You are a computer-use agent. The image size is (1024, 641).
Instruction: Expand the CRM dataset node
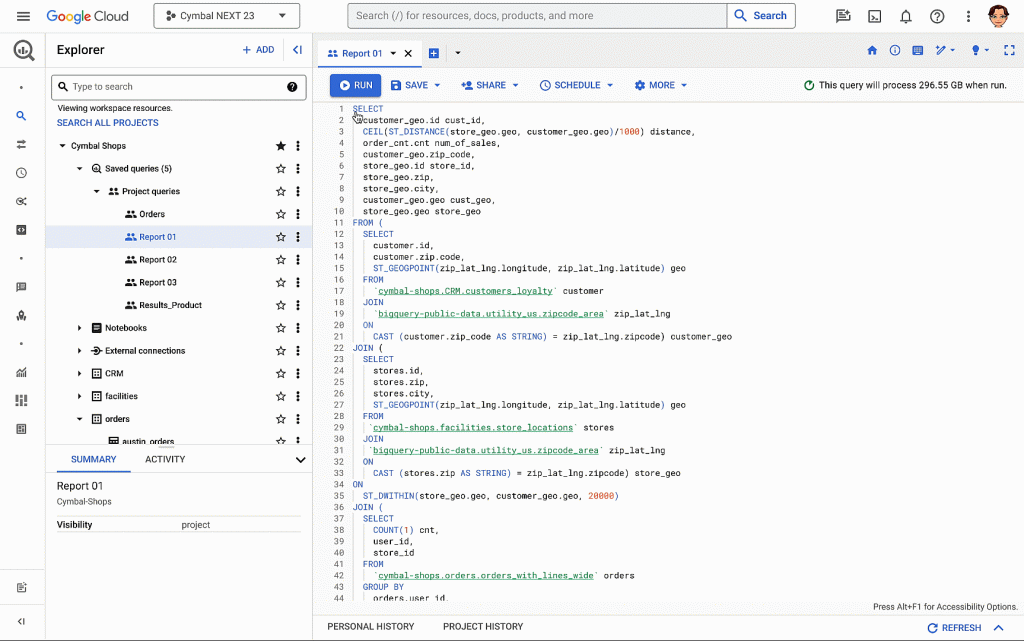pos(80,373)
